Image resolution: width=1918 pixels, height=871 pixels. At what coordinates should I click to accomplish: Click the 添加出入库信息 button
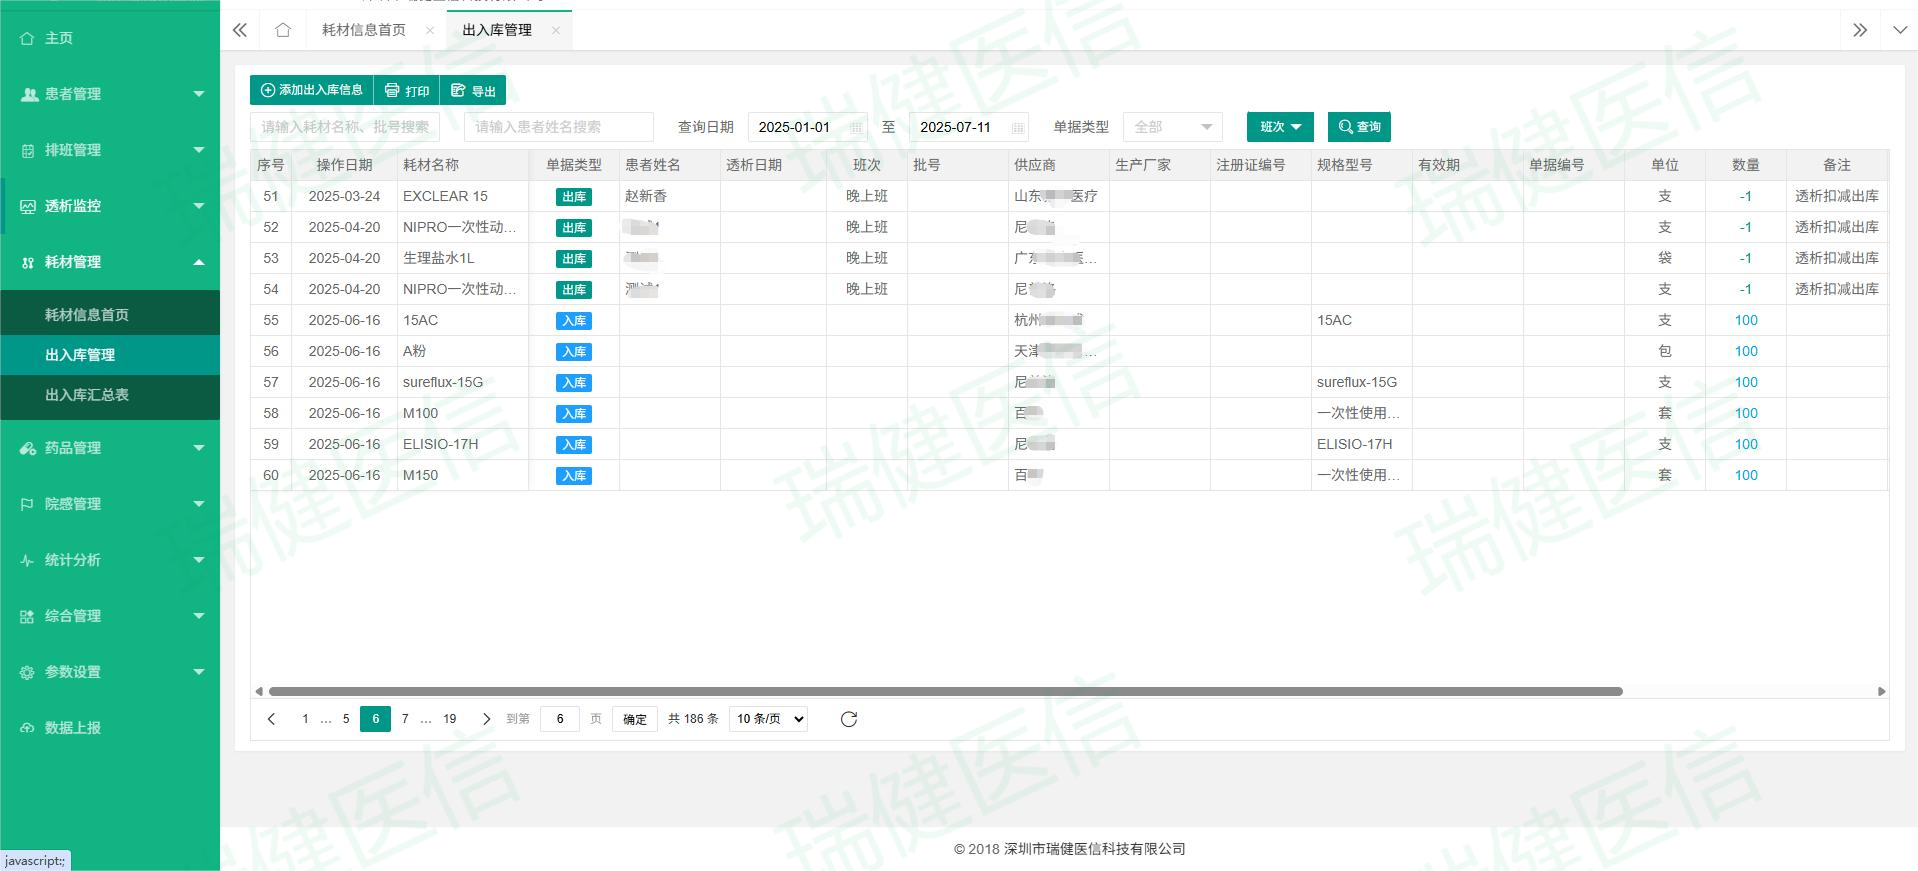312,90
